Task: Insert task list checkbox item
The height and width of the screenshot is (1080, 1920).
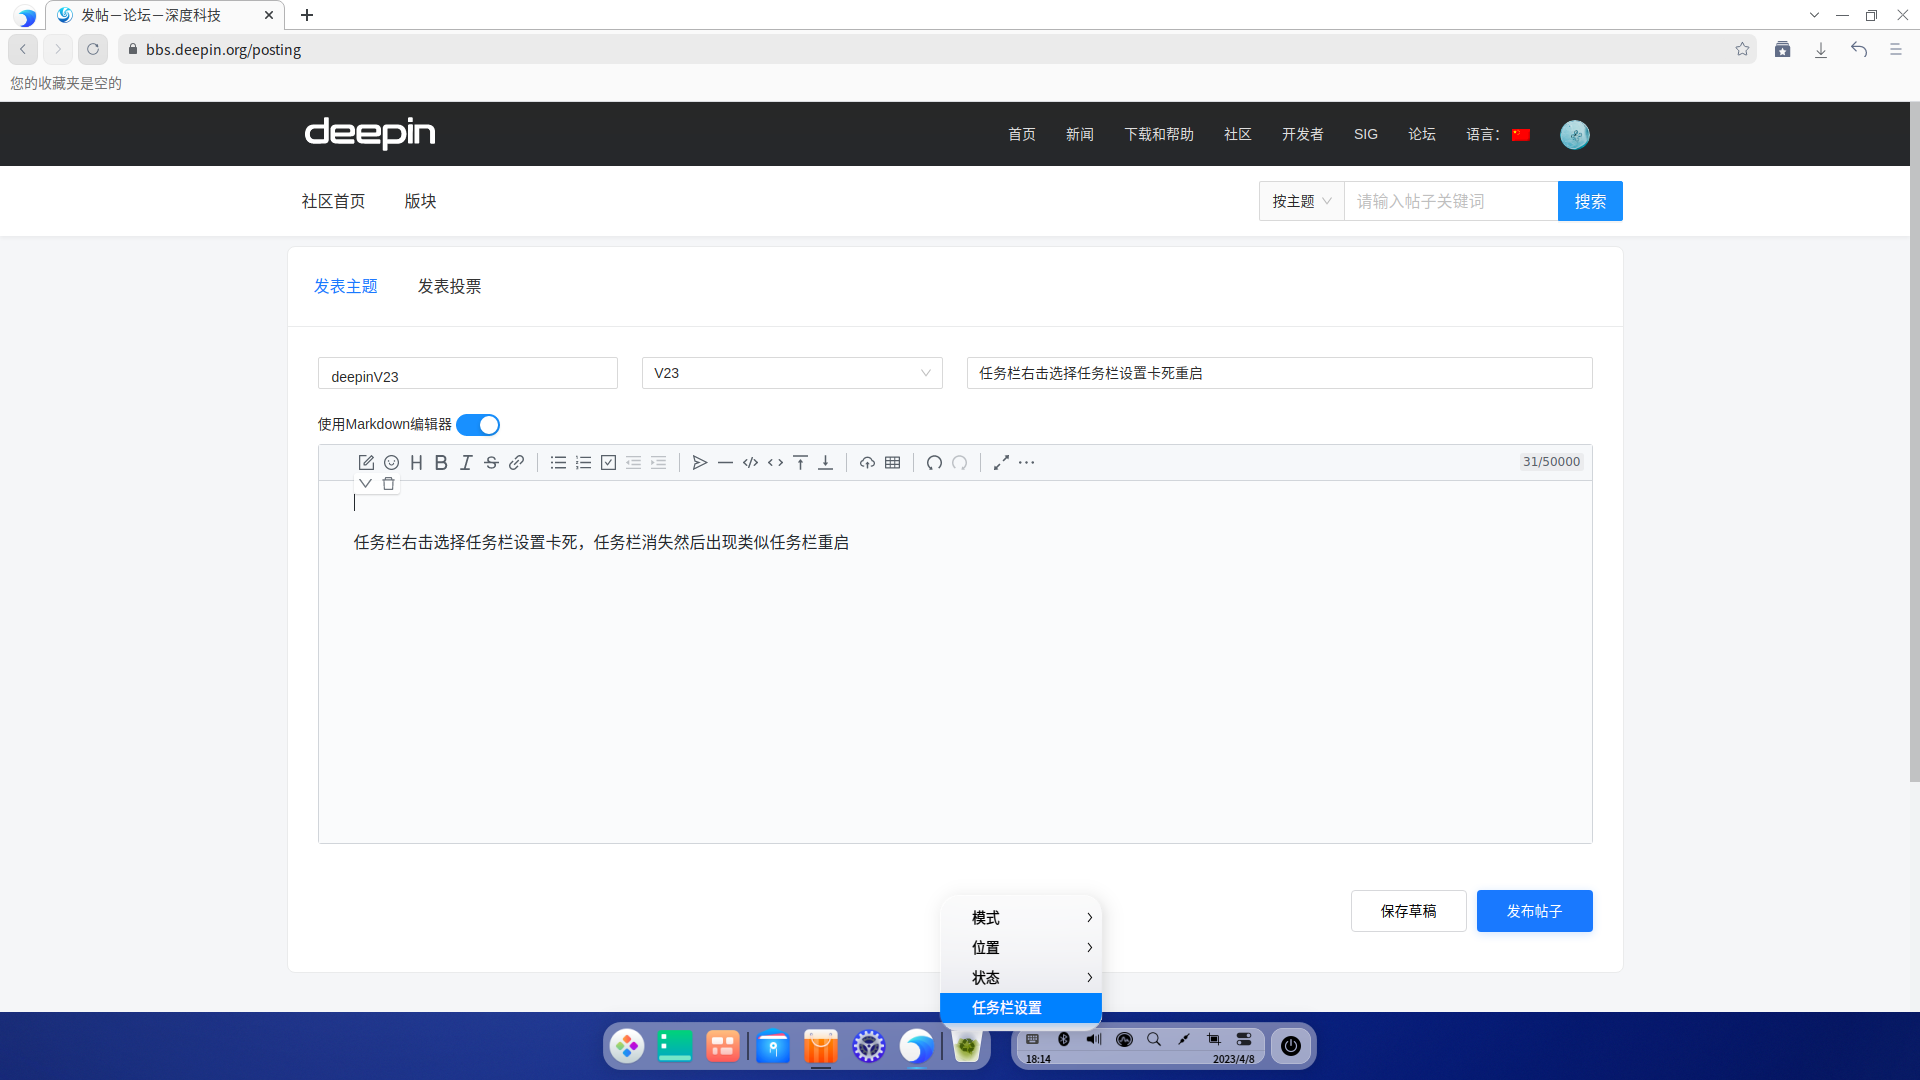Action: (608, 463)
